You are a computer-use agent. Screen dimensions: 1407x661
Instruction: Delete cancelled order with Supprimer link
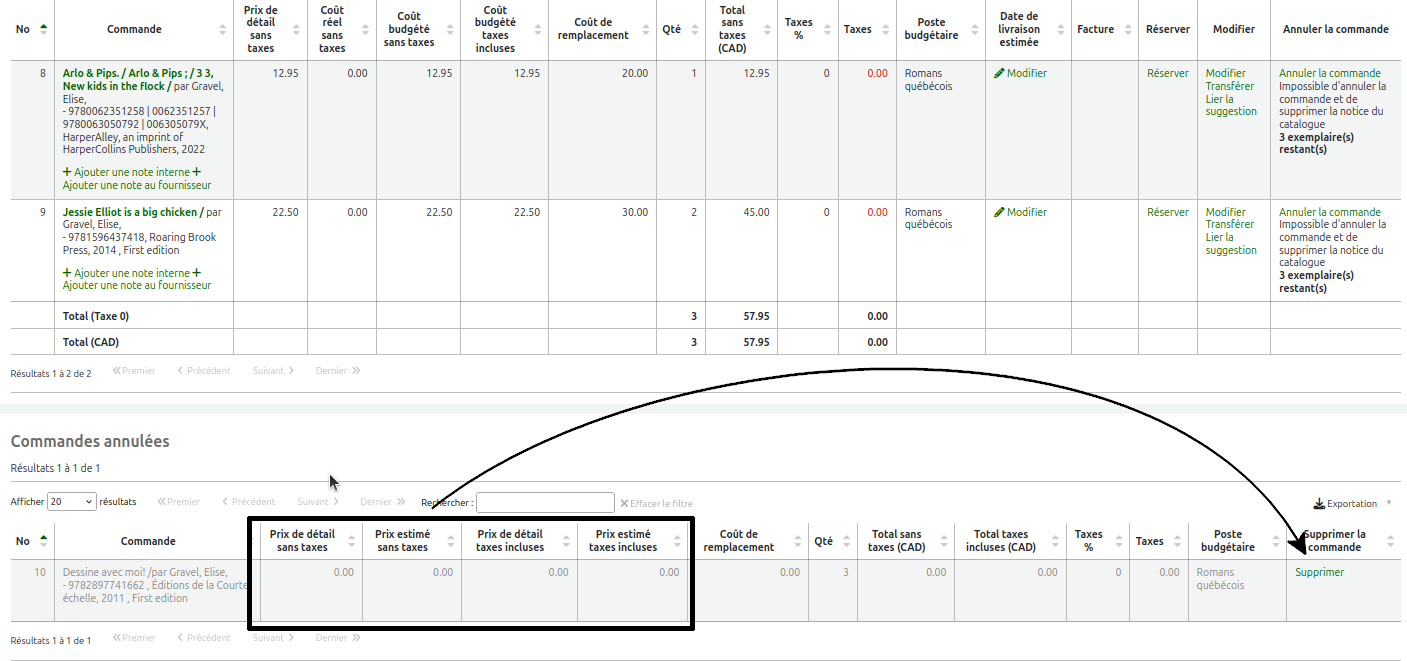pyautogui.click(x=1319, y=573)
